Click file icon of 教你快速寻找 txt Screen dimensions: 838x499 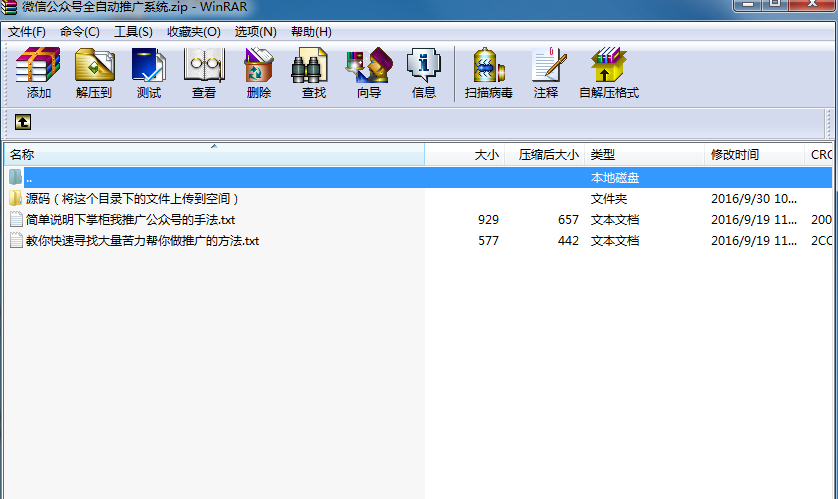(x=16, y=240)
